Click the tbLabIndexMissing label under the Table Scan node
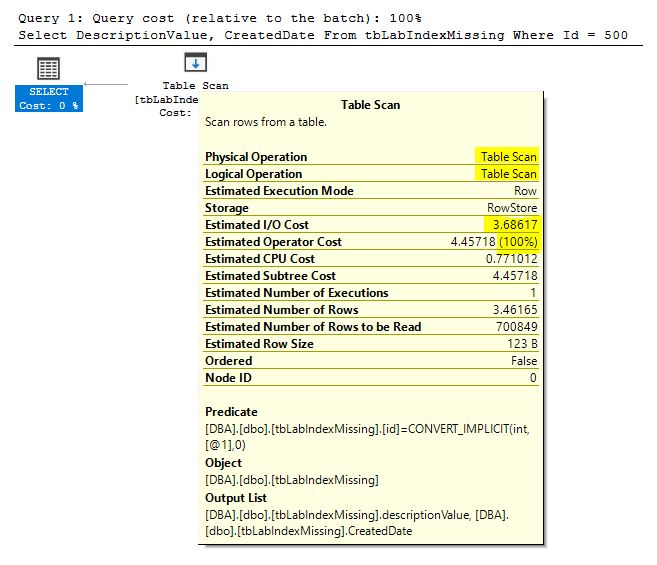Image resolution: width=657 pixels, height=565 pixels. click(167, 99)
